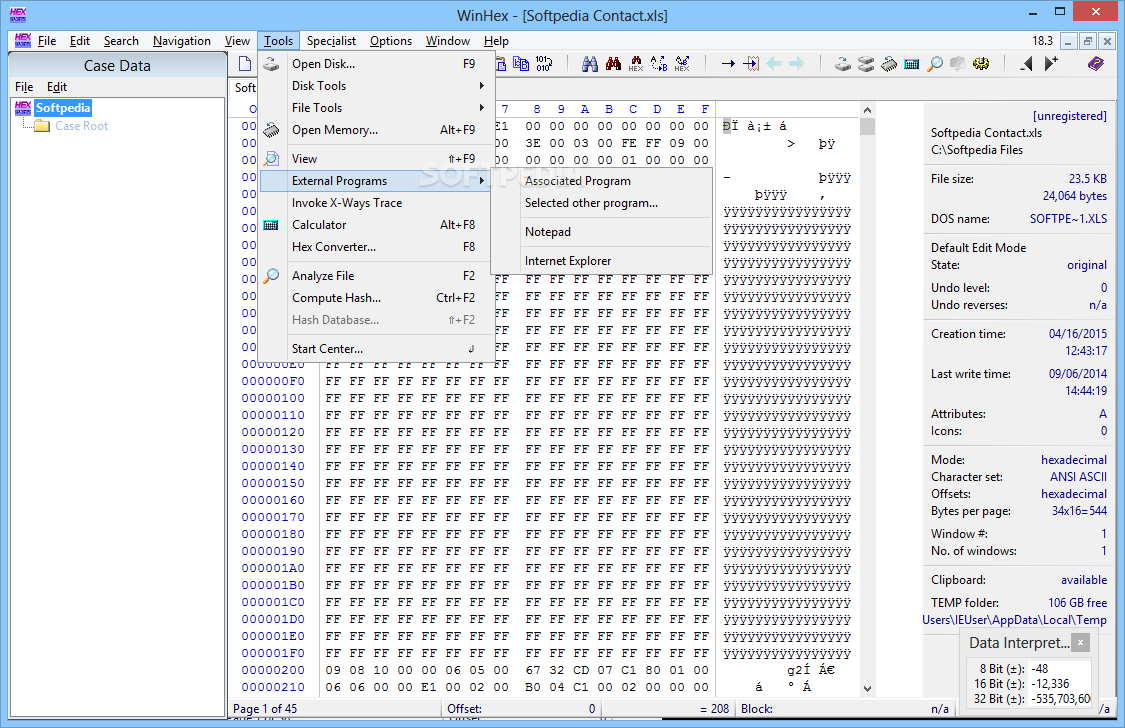Choose Open Disk... from Tools menu
This screenshot has height=728, width=1125.
(376, 64)
